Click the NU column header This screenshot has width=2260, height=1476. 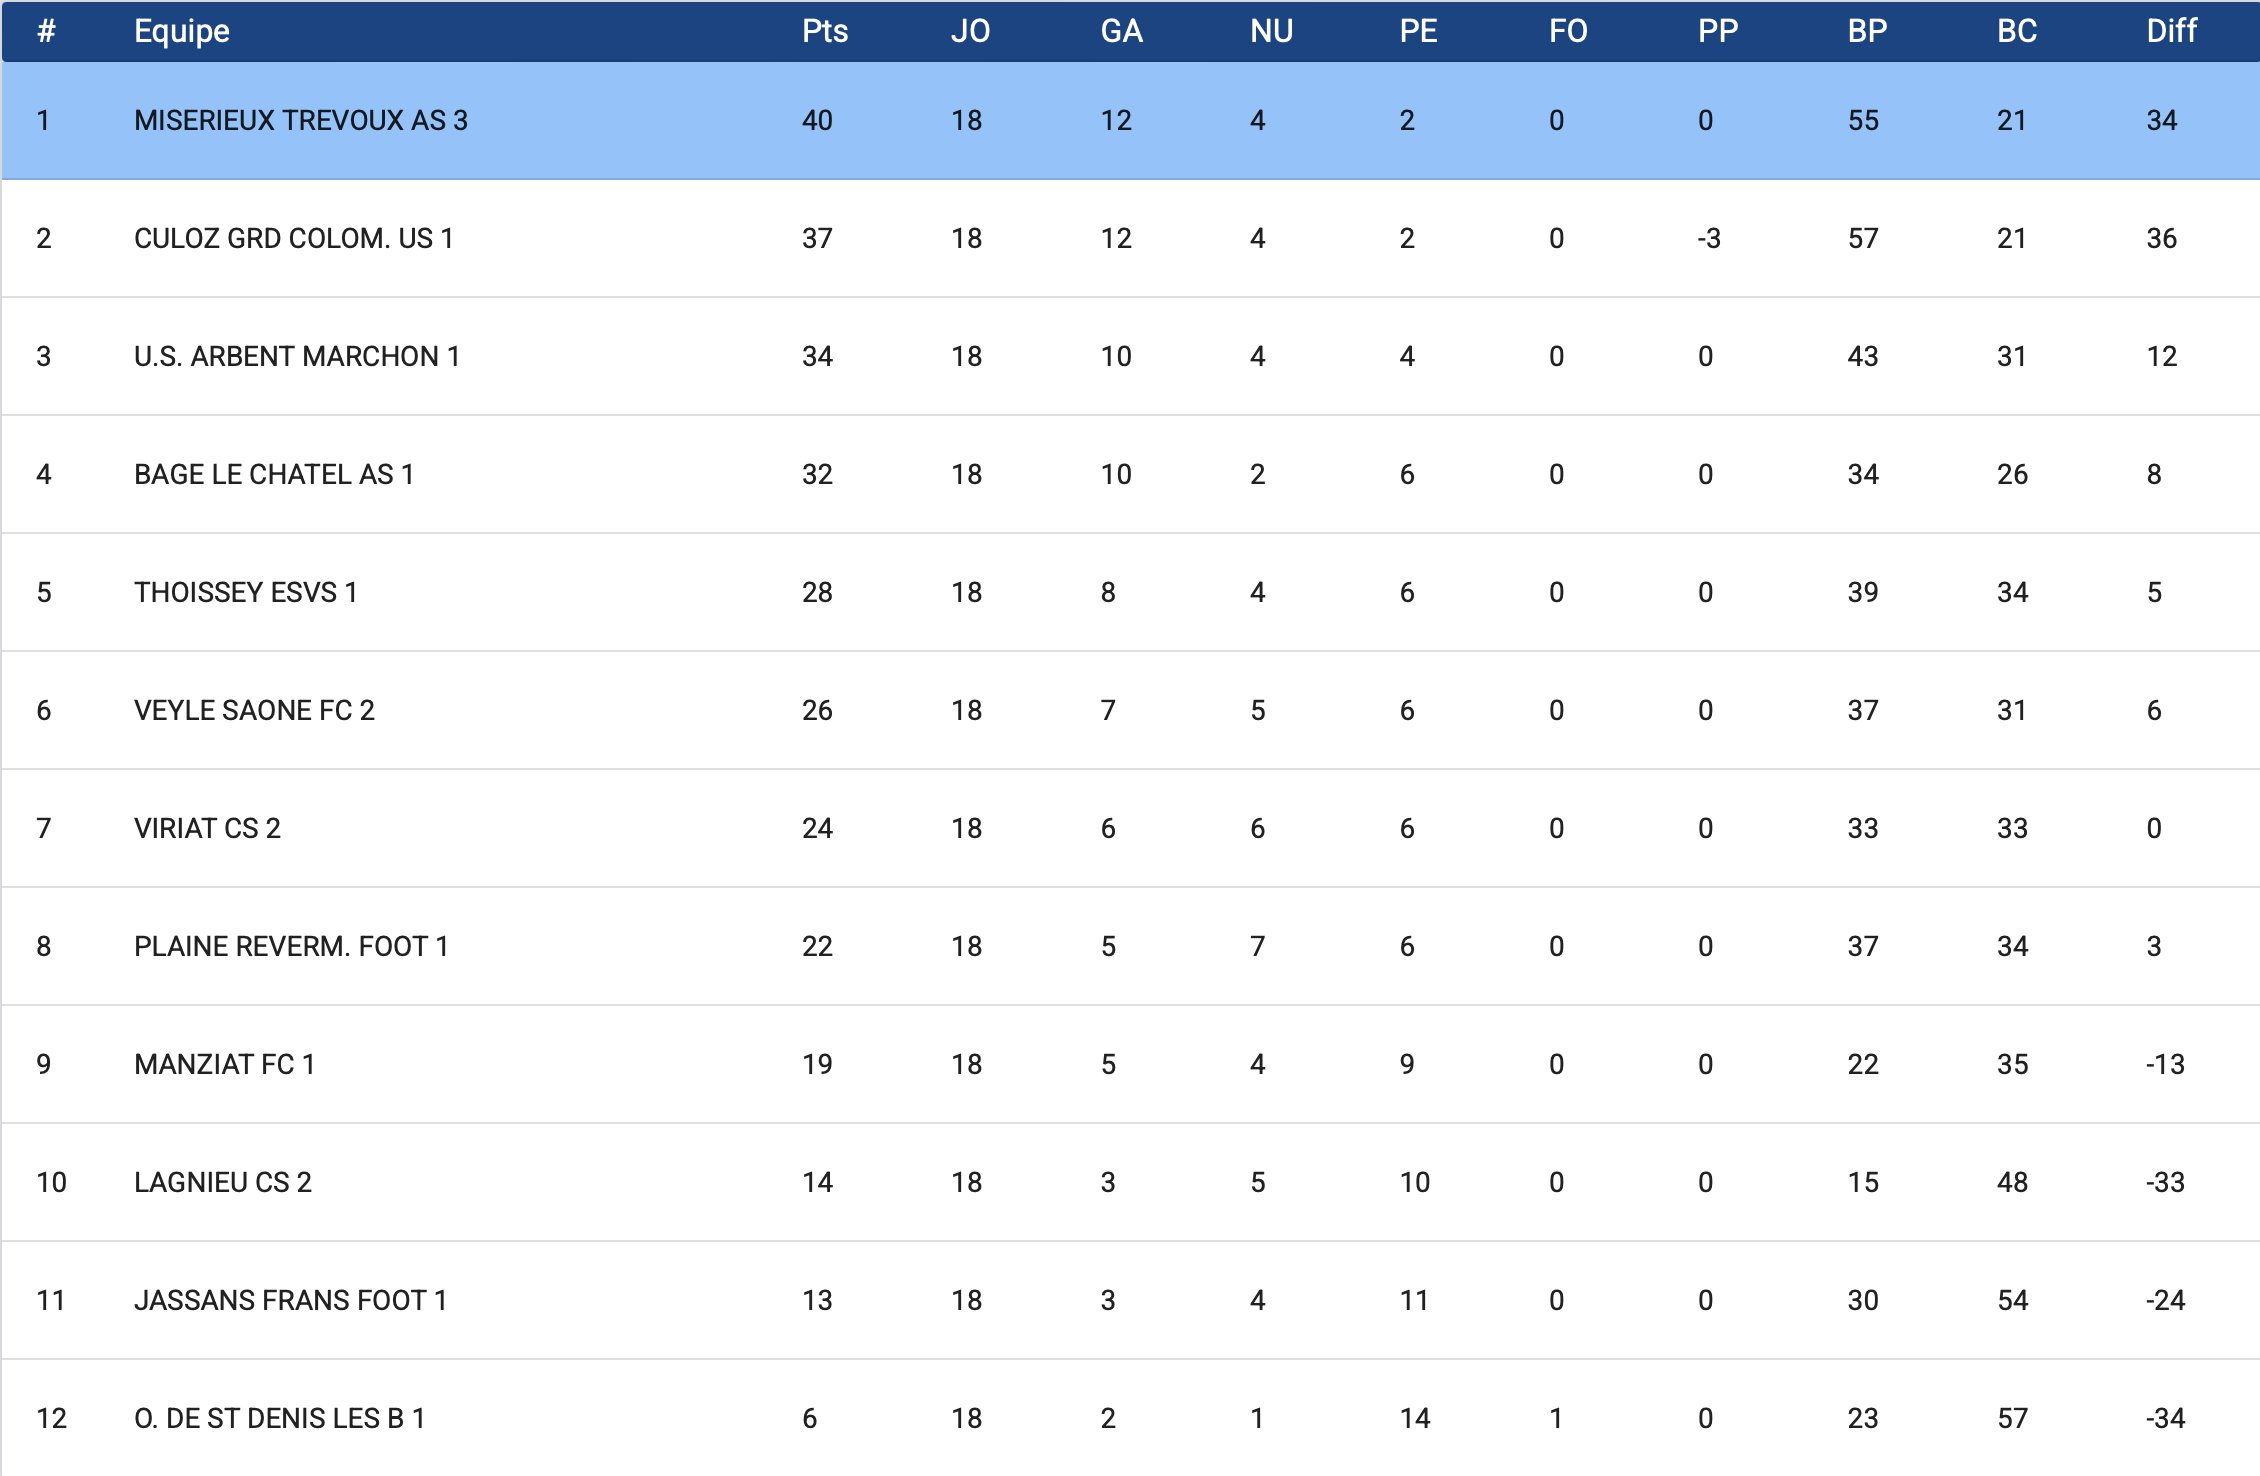click(x=1271, y=31)
